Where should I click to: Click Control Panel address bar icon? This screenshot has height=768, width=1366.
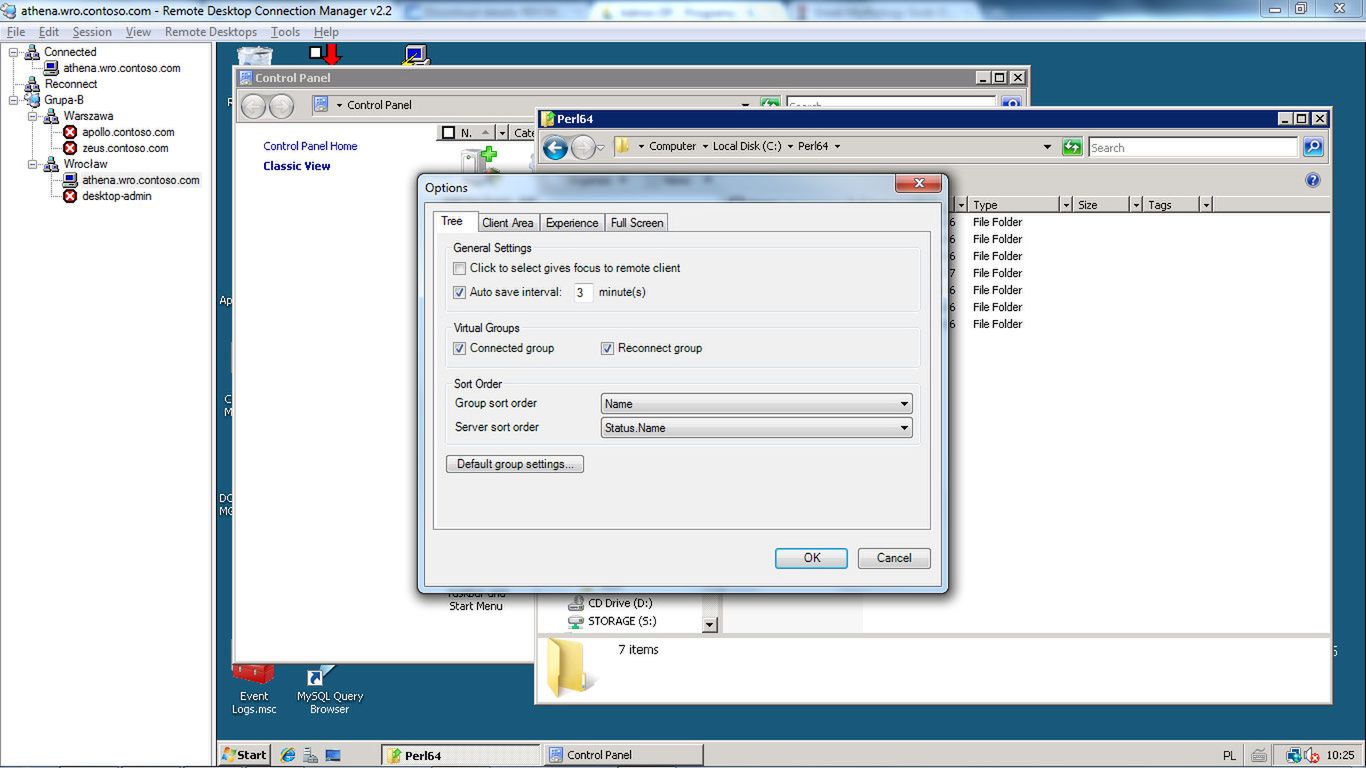click(x=321, y=104)
